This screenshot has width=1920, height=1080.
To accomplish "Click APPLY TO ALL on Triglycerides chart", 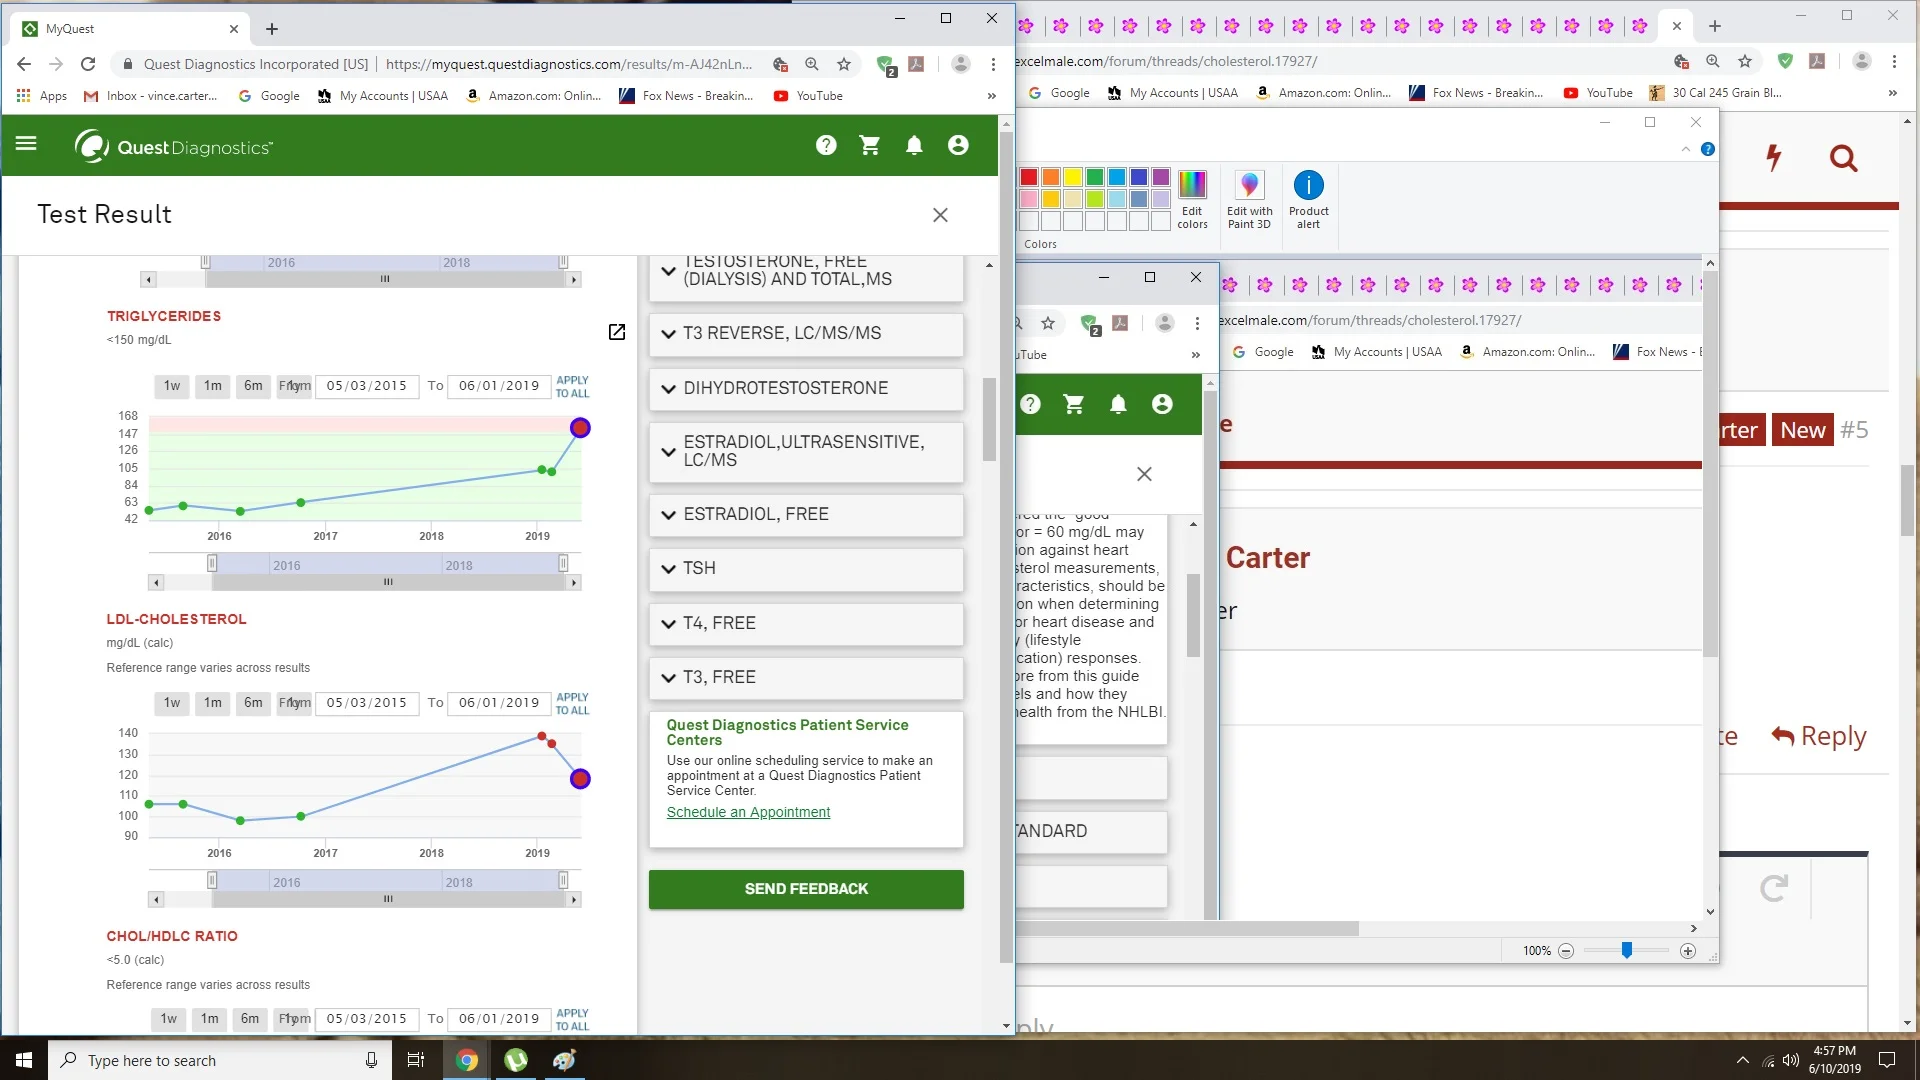I will tap(572, 387).
